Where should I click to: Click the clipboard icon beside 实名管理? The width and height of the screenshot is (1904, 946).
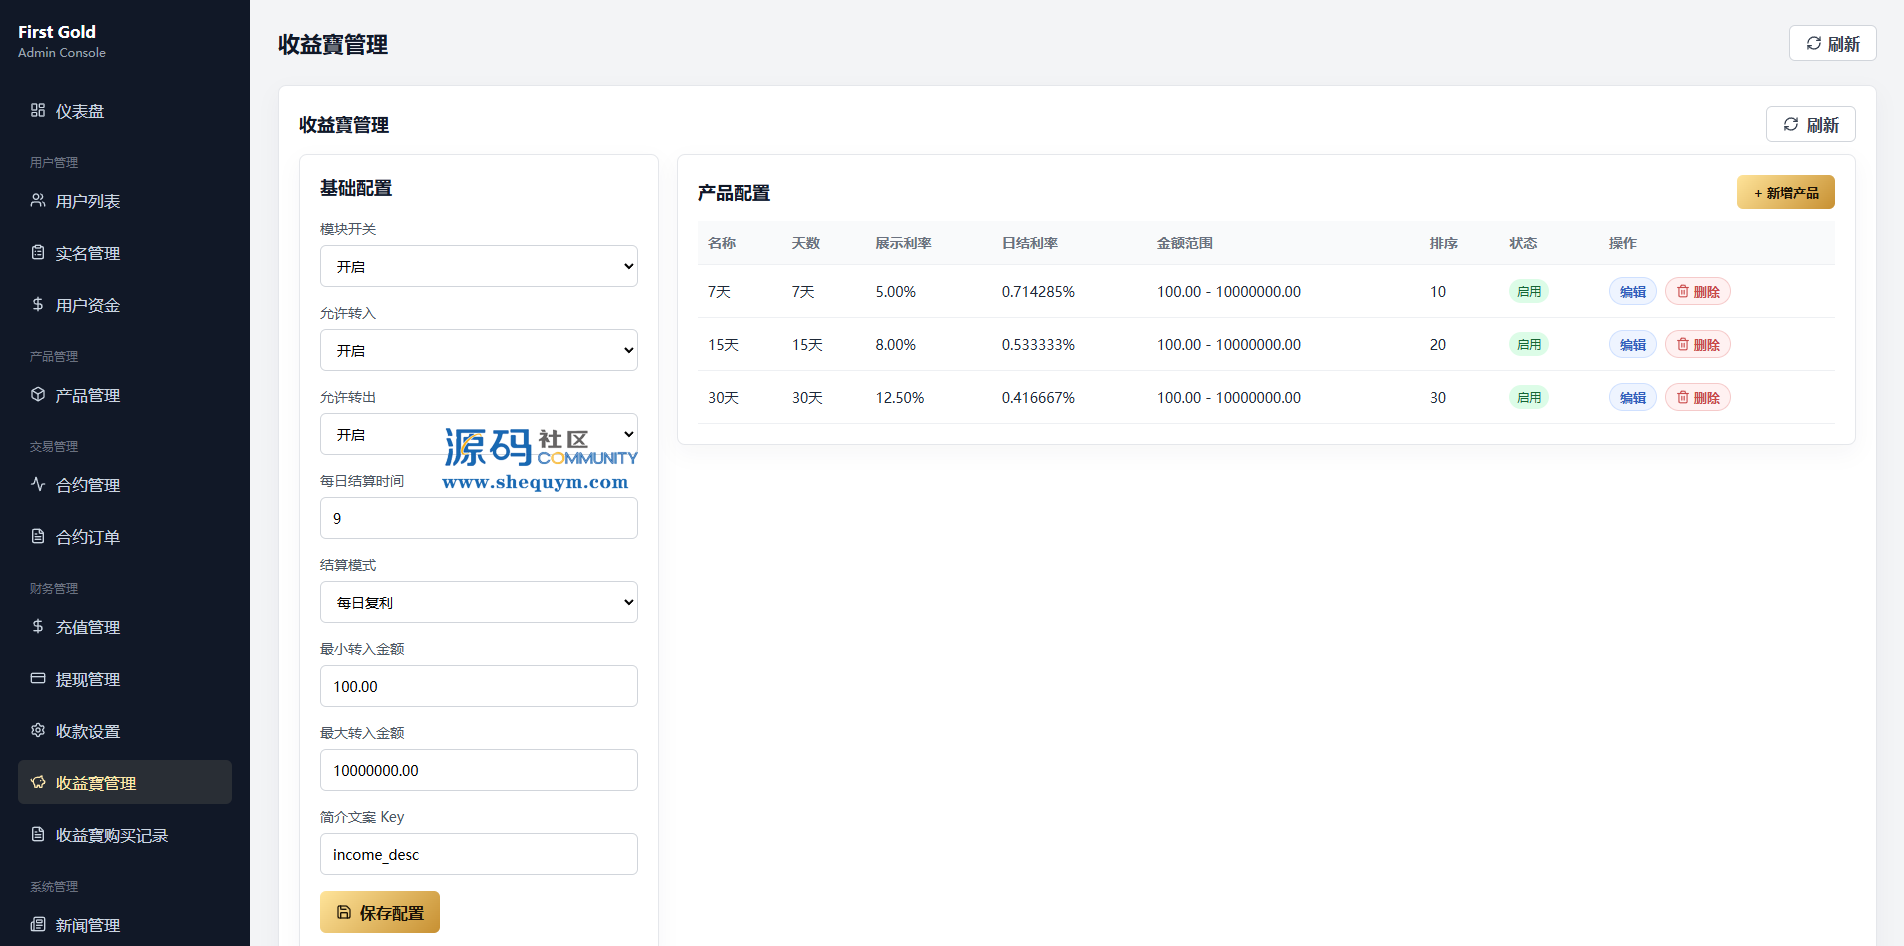[38, 252]
